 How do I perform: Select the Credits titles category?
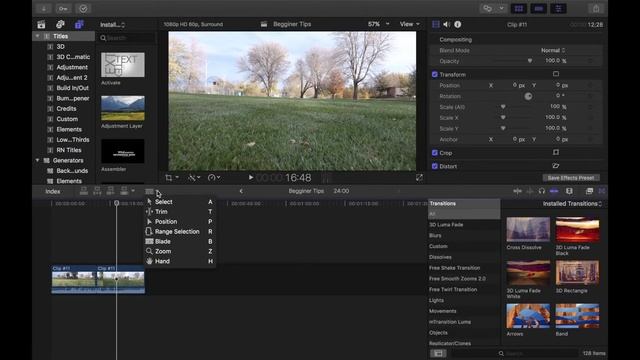click(x=66, y=109)
